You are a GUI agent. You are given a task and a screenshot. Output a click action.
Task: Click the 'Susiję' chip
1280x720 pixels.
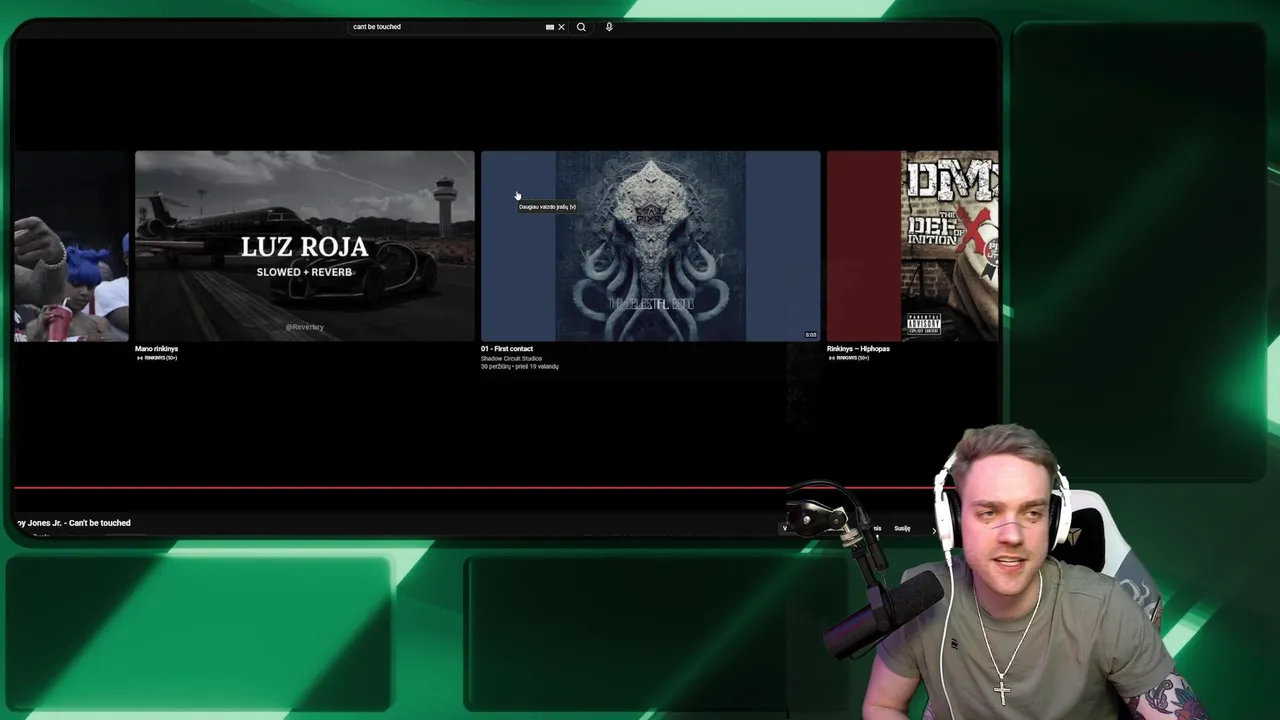pyautogui.click(x=902, y=528)
